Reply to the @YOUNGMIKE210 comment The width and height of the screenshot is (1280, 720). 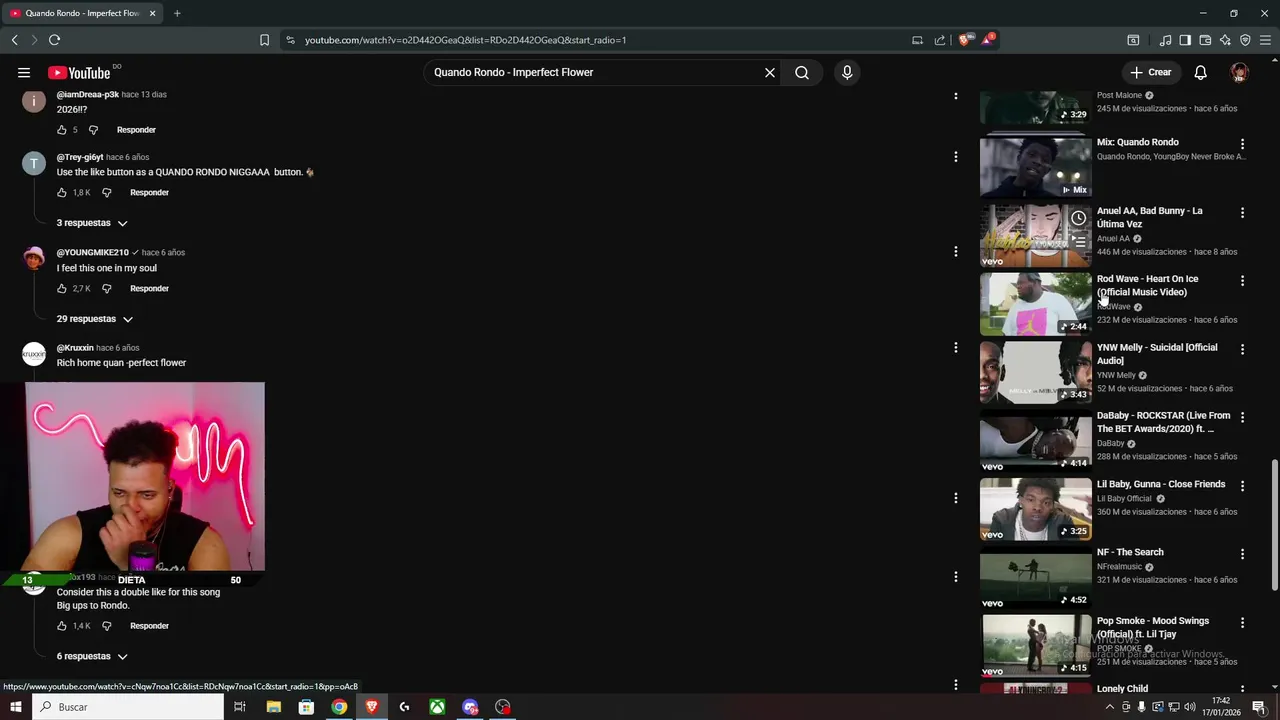coord(149,288)
